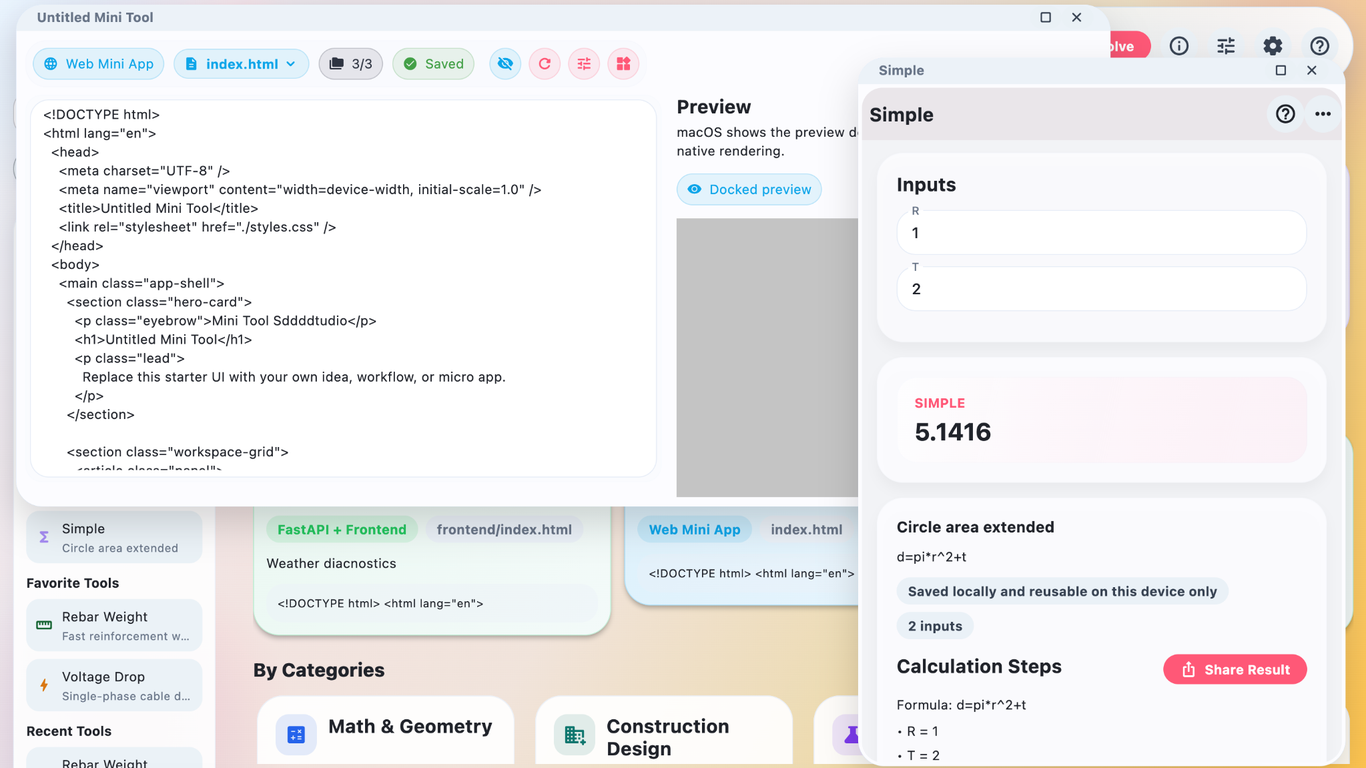This screenshot has width=1366, height=768.
Task: Open the three-dot more menu in Simple
Action: click(1323, 115)
